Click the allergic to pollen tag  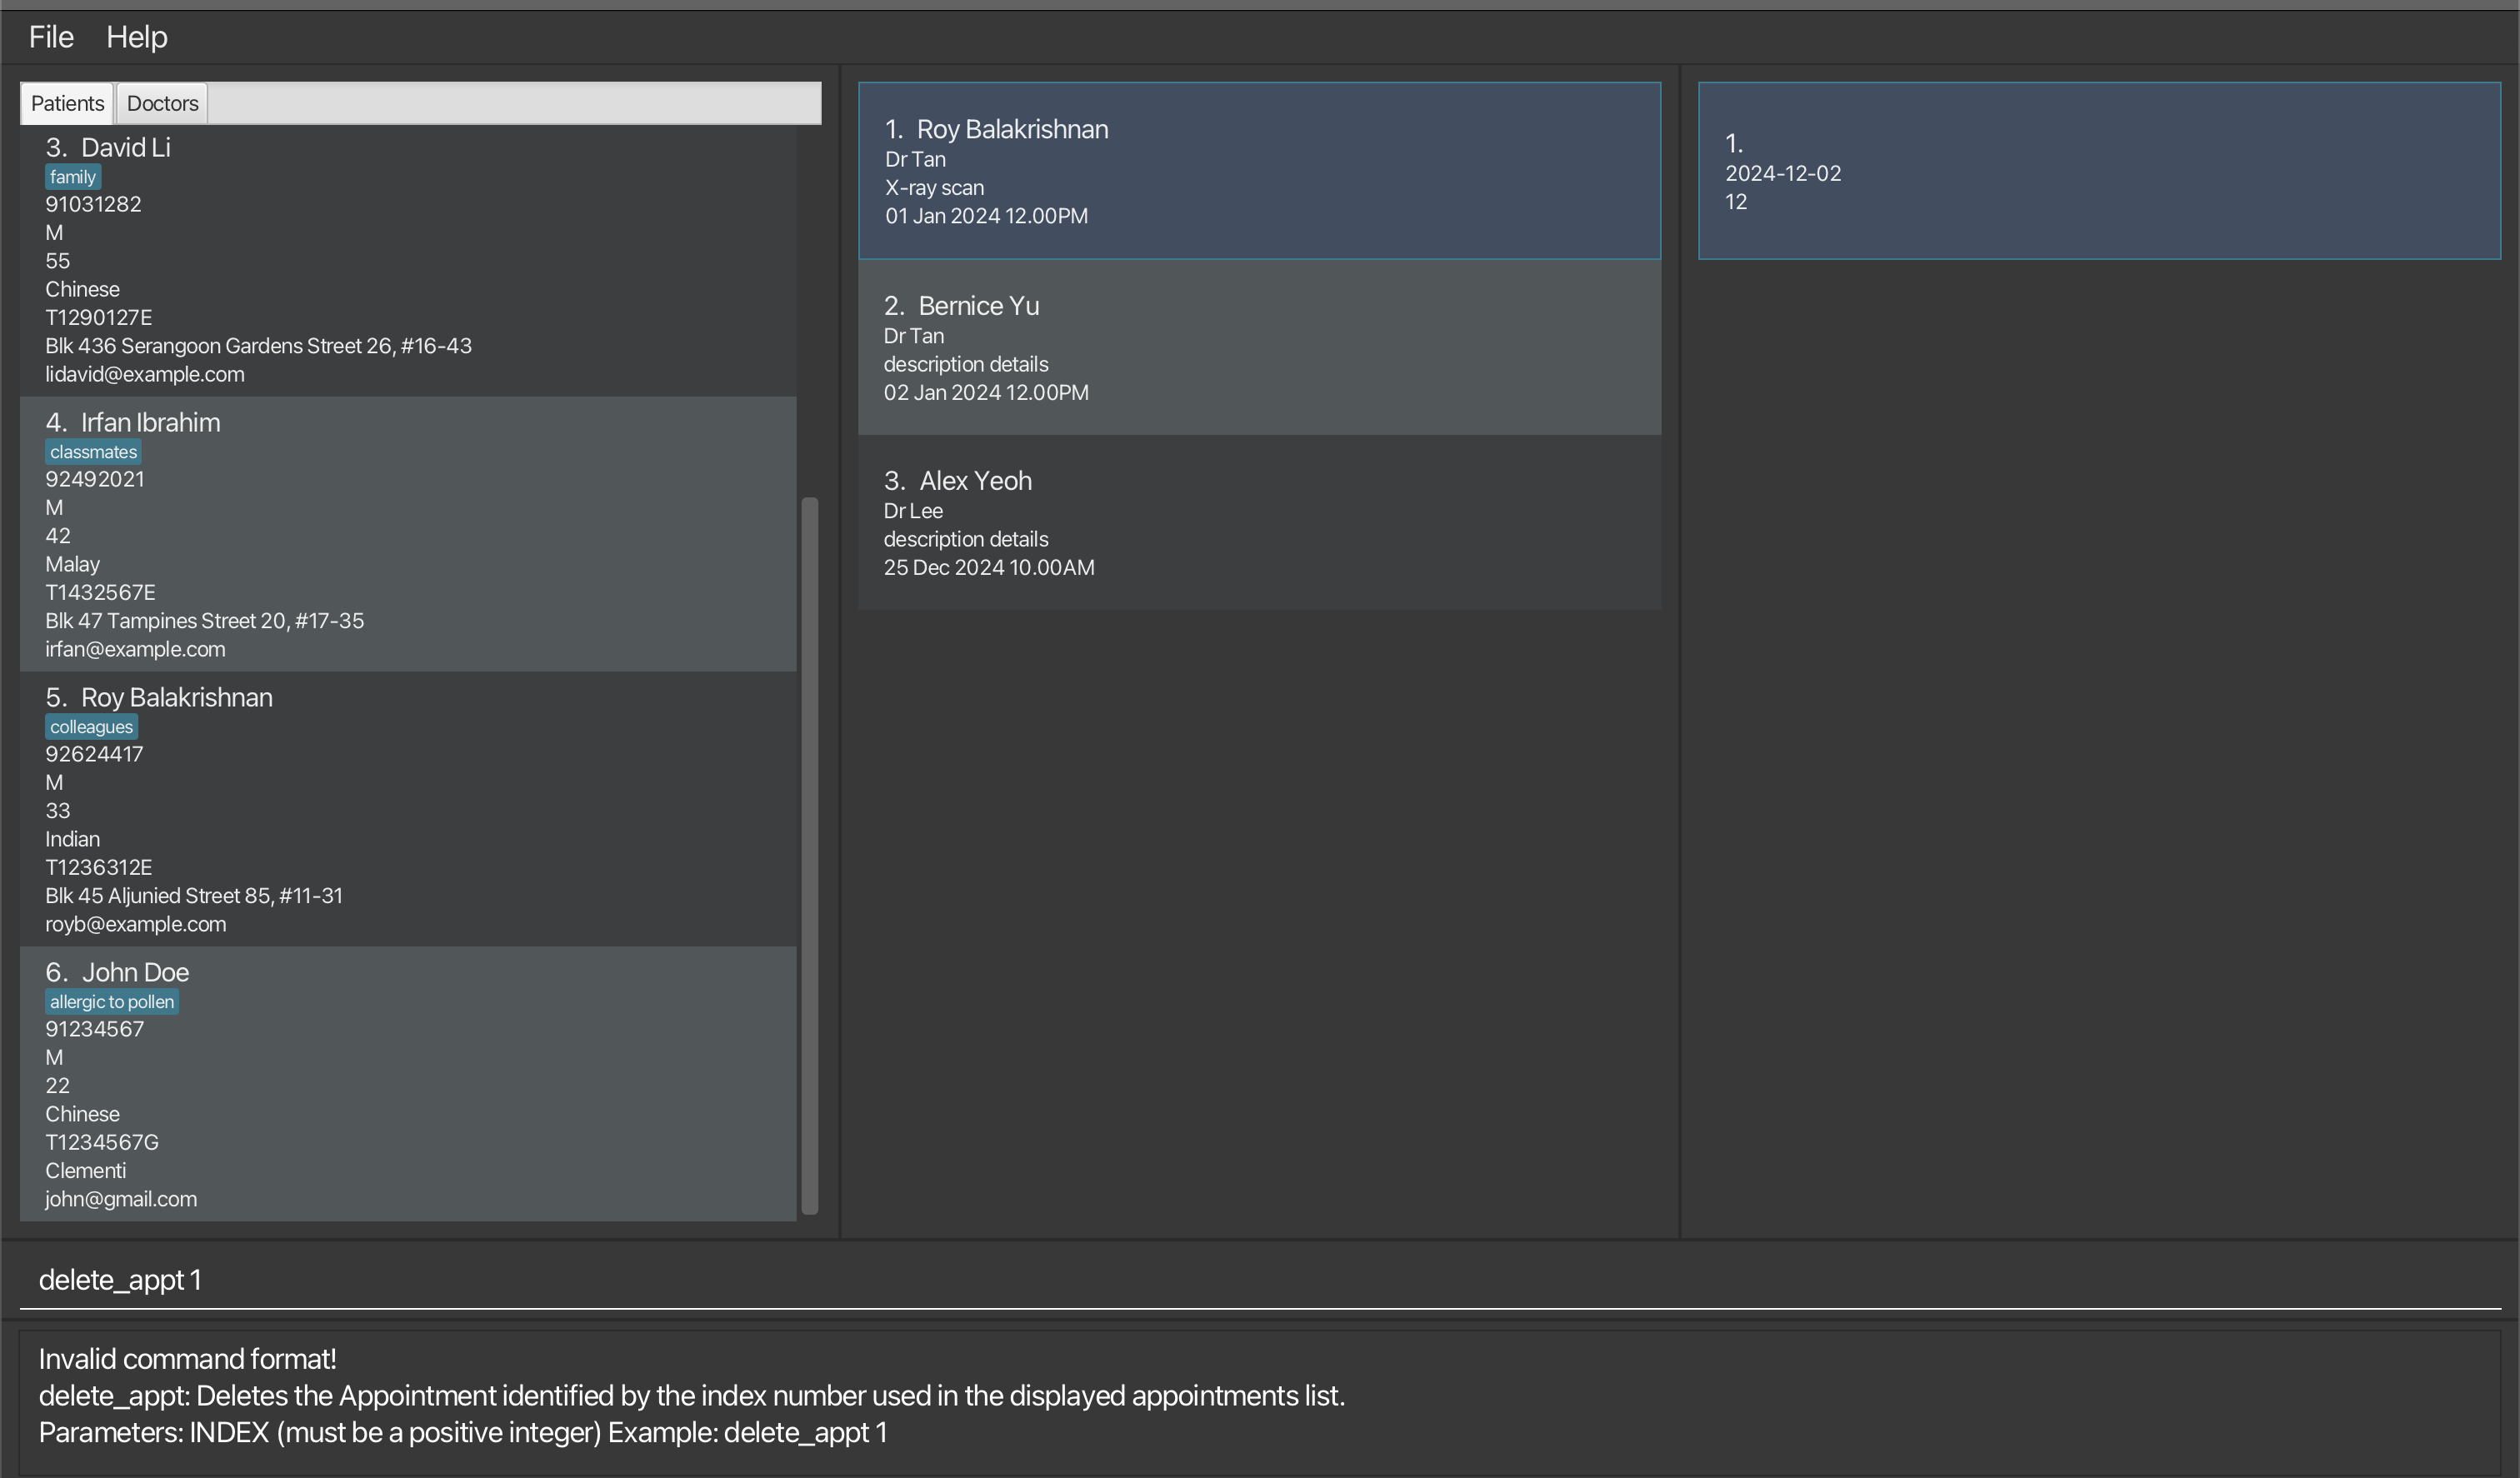(x=112, y=1002)
